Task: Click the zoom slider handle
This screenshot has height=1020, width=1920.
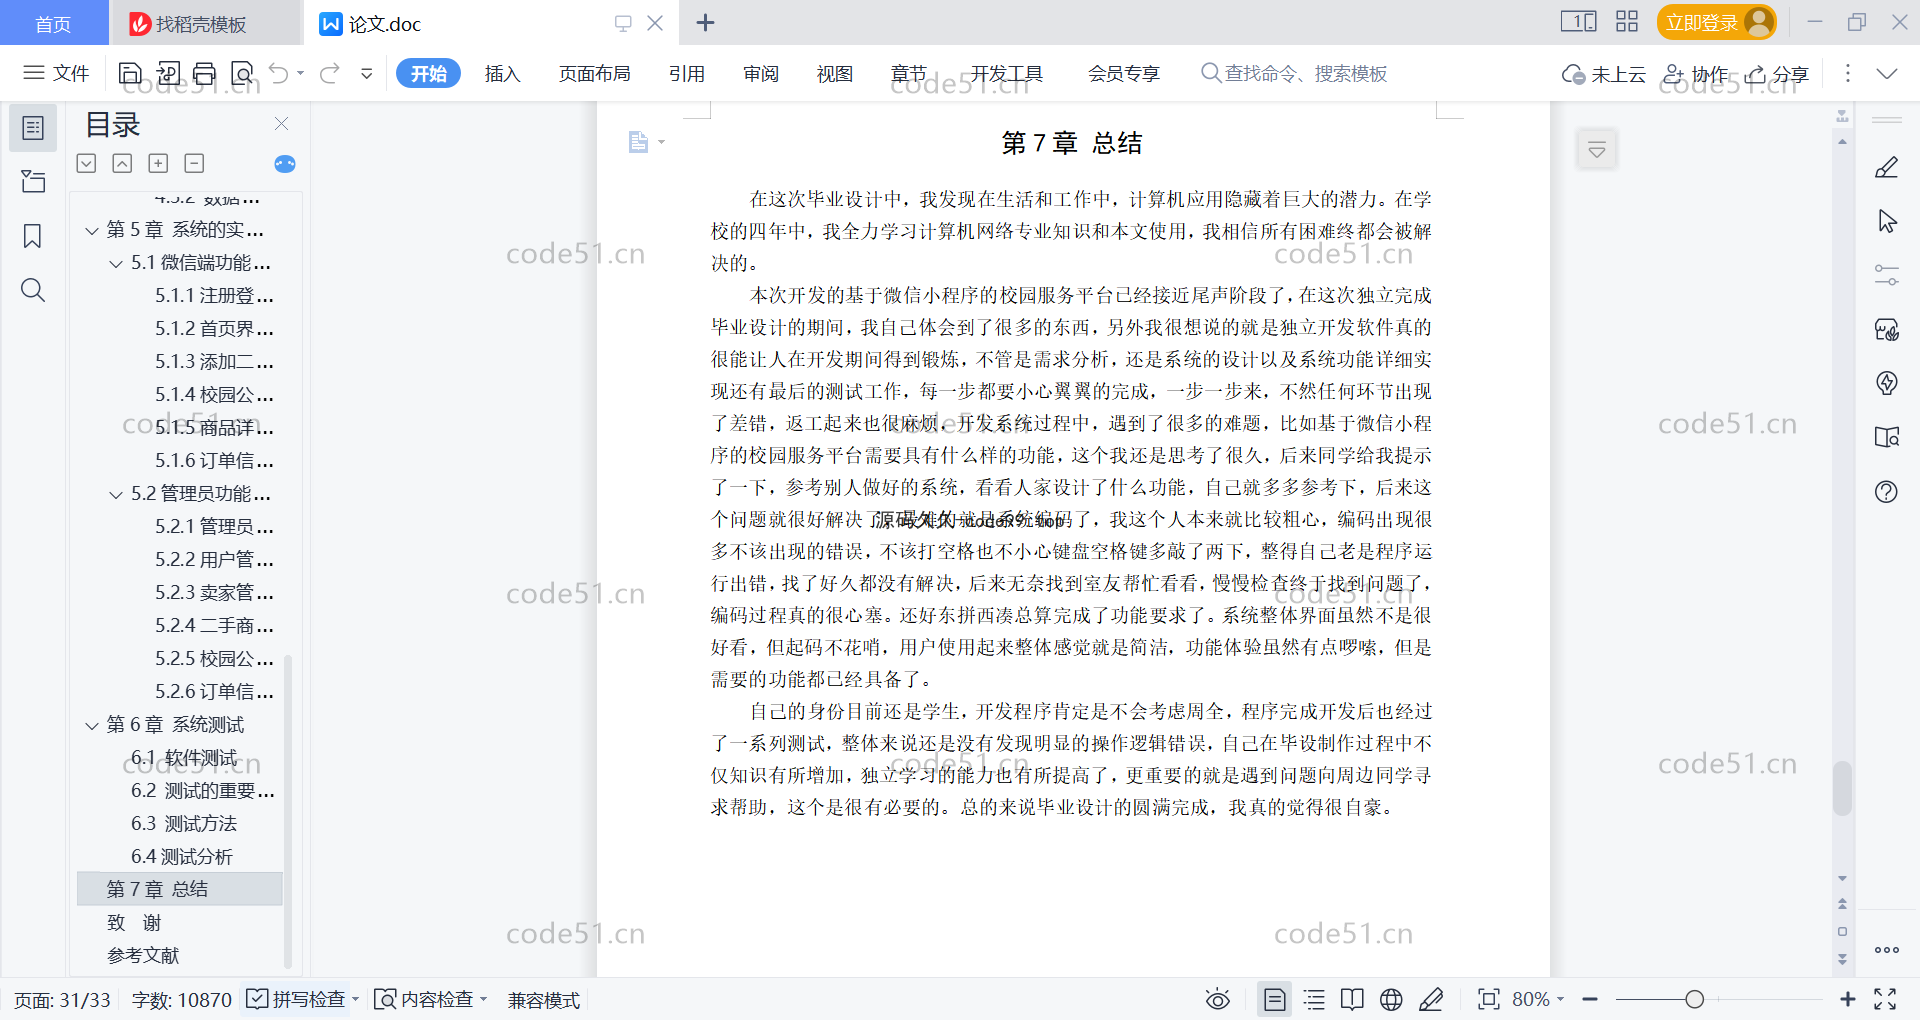Action: (x=1694, y=1000)
